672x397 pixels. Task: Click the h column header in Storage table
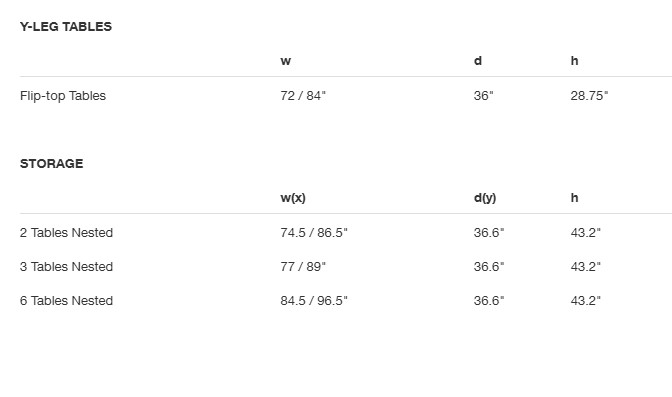(x=574, y=198)
